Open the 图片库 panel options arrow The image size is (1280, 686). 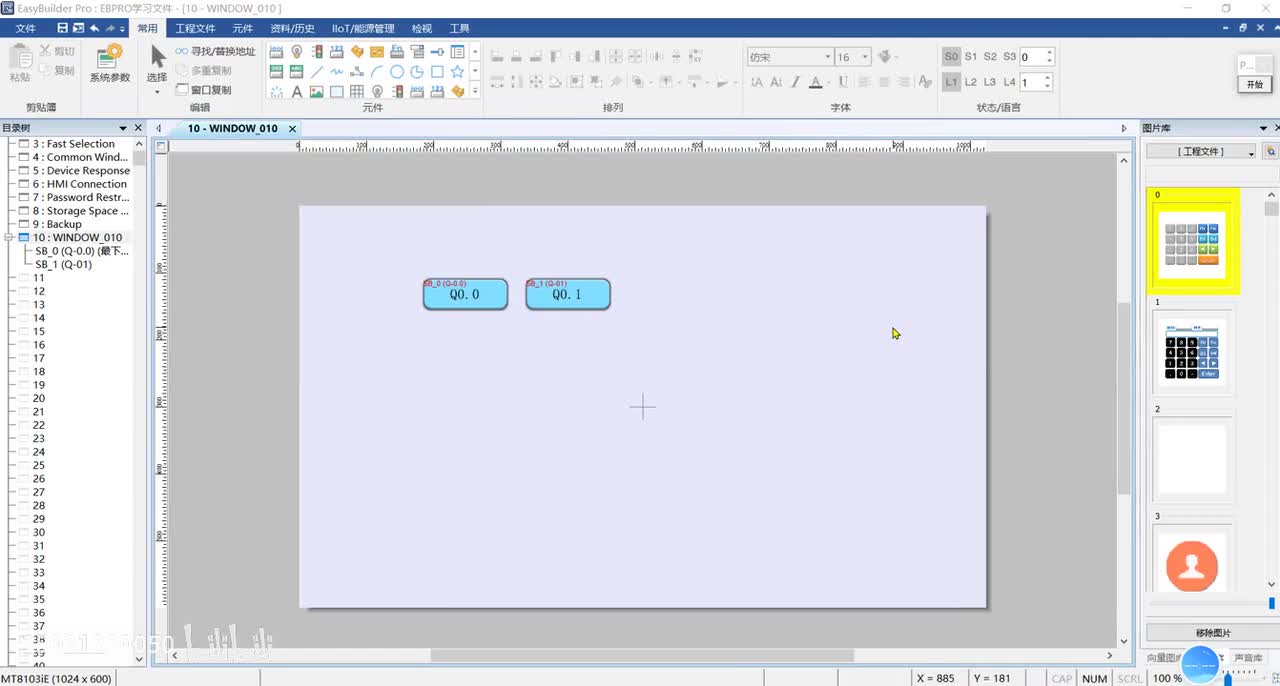click(1264, 128)
